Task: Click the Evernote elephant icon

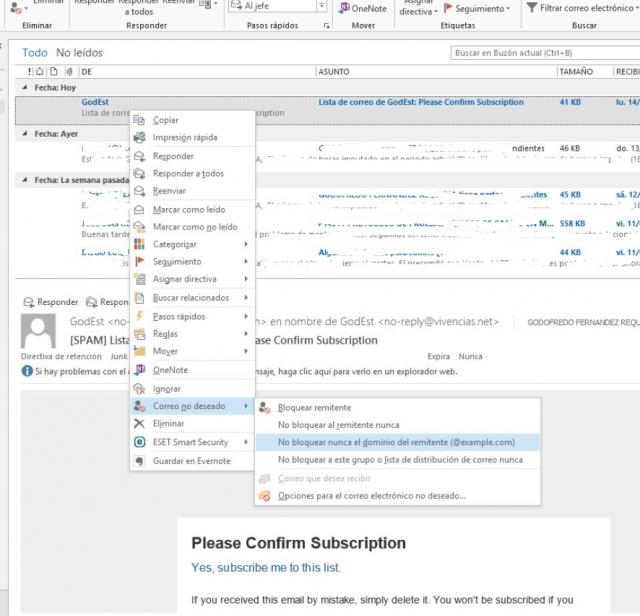Action: pyautogui.click(x=140, y=461)
